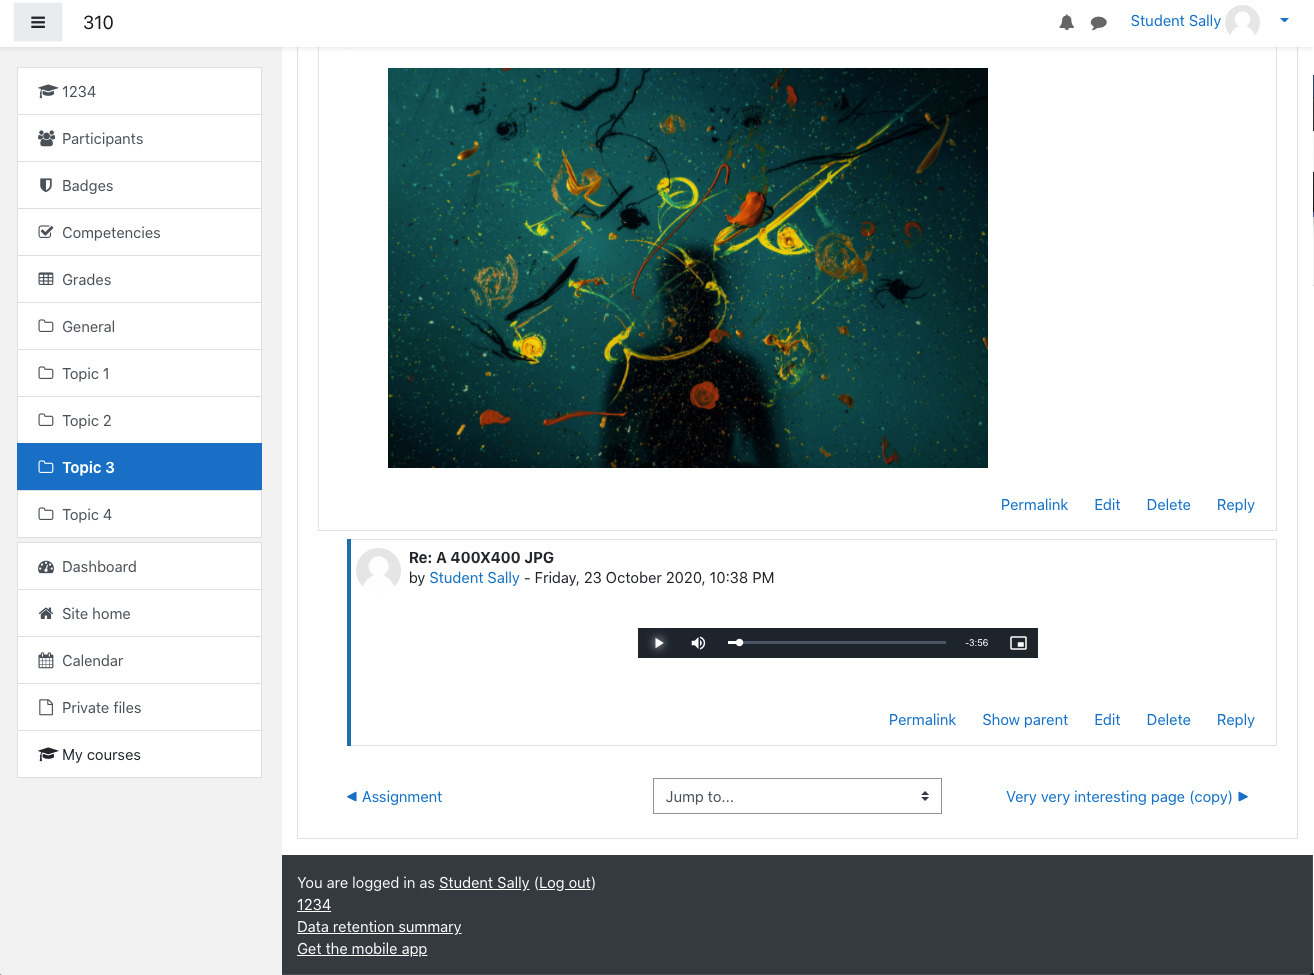Image resolution: width=1314 pixels, height=975 pixels.
Task: Open the Calendar page
Action: coord(140,660)
